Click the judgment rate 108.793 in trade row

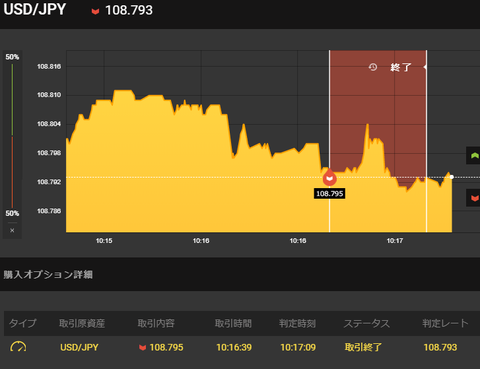coord(440,347)
